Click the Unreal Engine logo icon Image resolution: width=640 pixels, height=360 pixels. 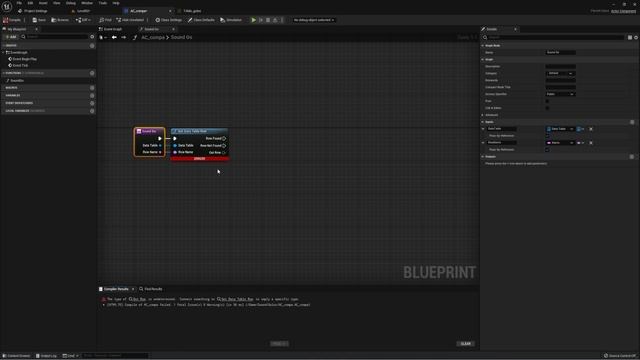[x=7, y=7]
